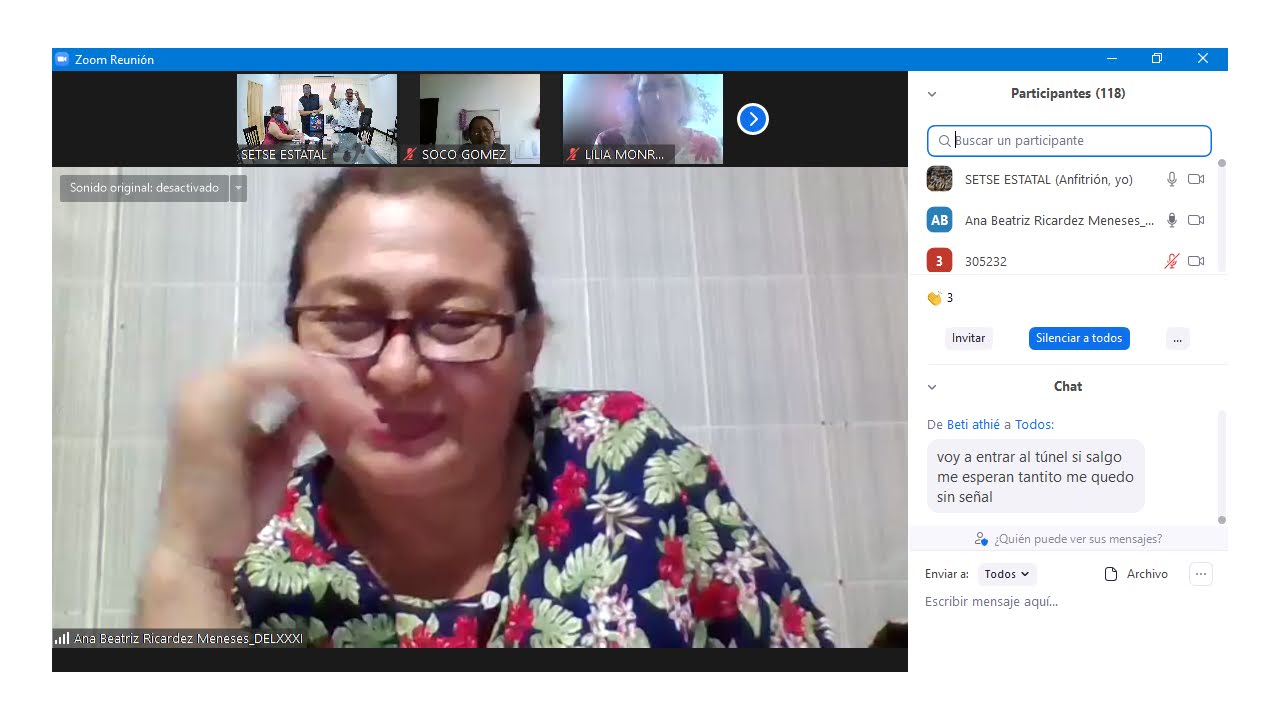Collapse the Chat panel chevron
Viewport: 1280px width, 720px height.
coord(932,387)
